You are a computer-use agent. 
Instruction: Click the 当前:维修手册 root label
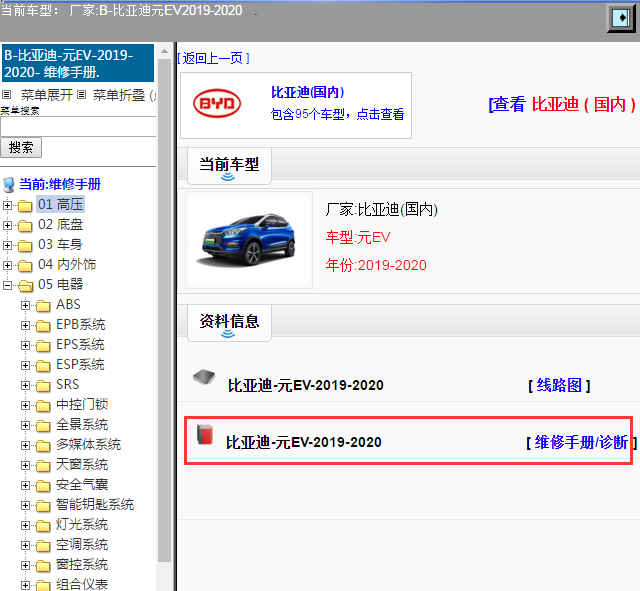click(60, 184)
